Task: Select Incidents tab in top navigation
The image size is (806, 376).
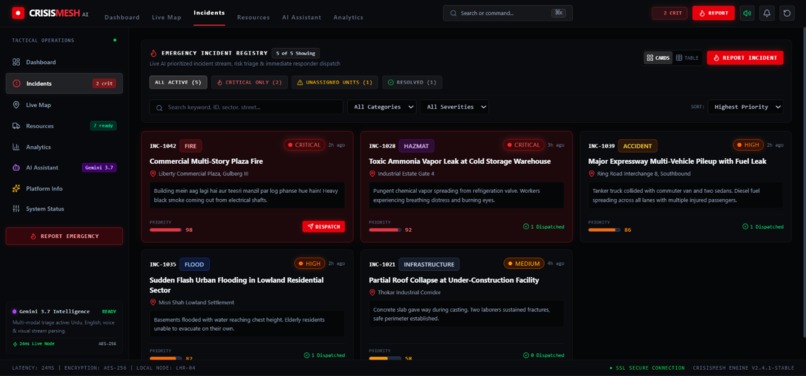Action: [x=209, y=13]
